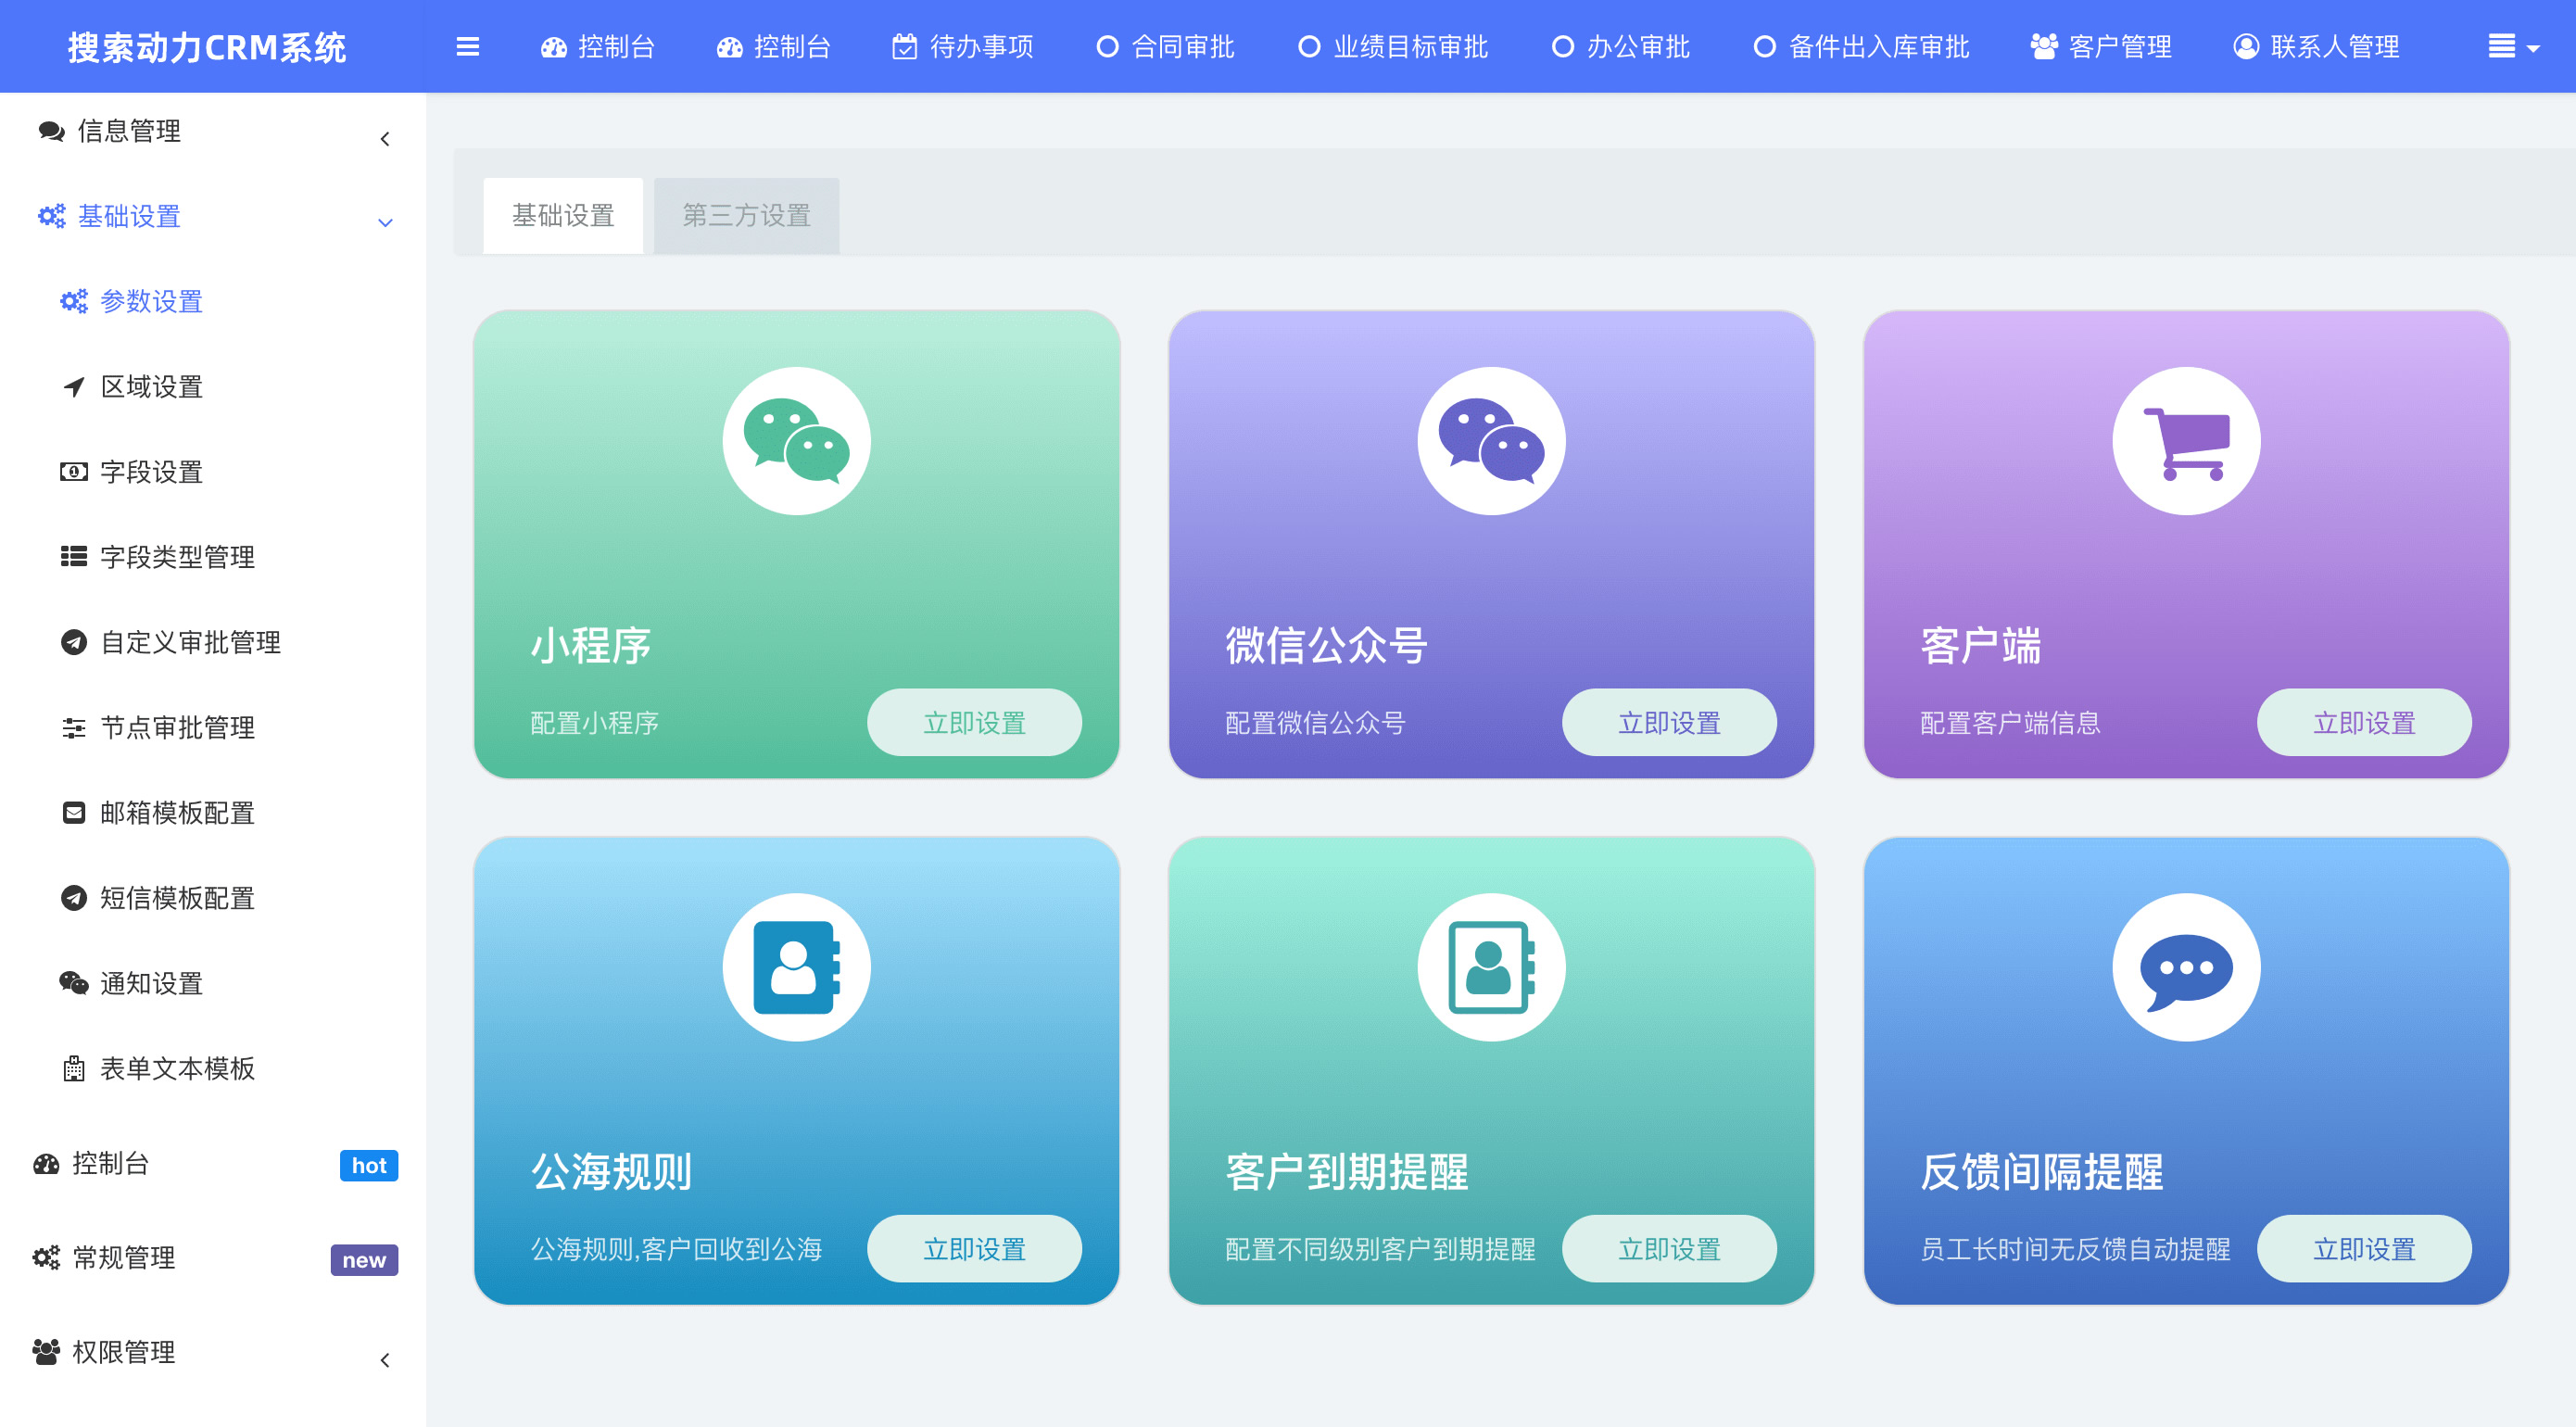Click 立即设置 on the 微信公众号 card
The height and width of the screenshot is (1427, 2576).
1669,723
